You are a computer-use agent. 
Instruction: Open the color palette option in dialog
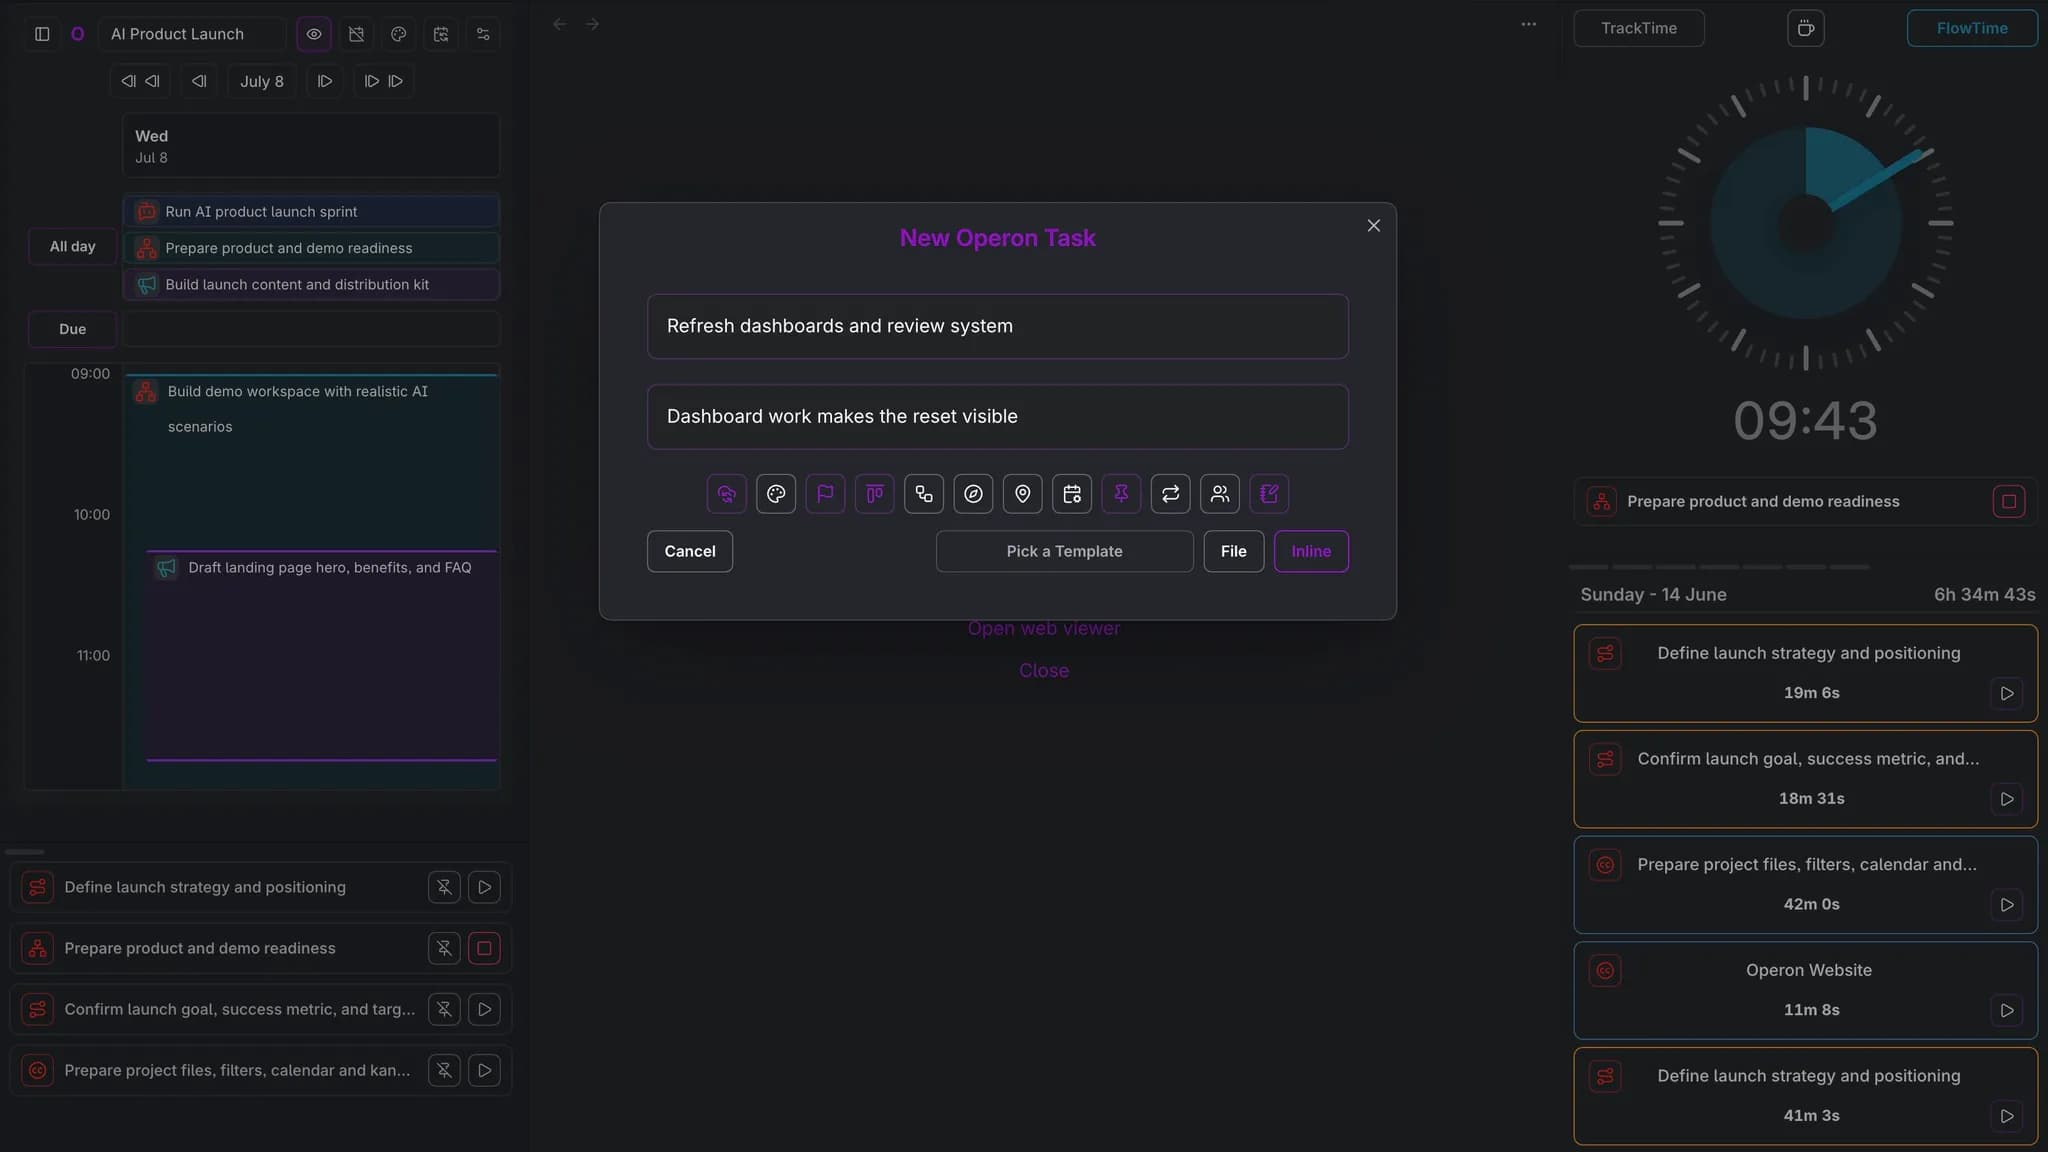pyautogui.click(x=776, y=493)
